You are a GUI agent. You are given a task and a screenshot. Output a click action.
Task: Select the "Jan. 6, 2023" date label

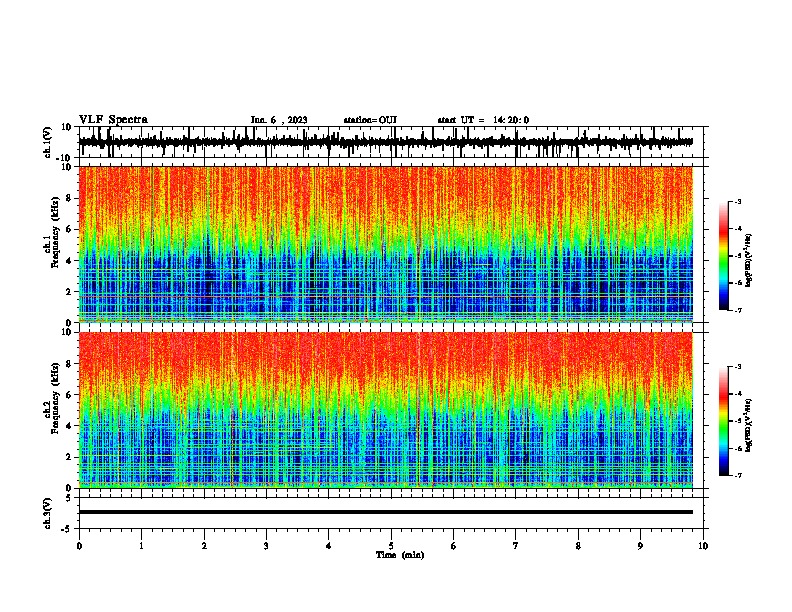pos(279,120)
